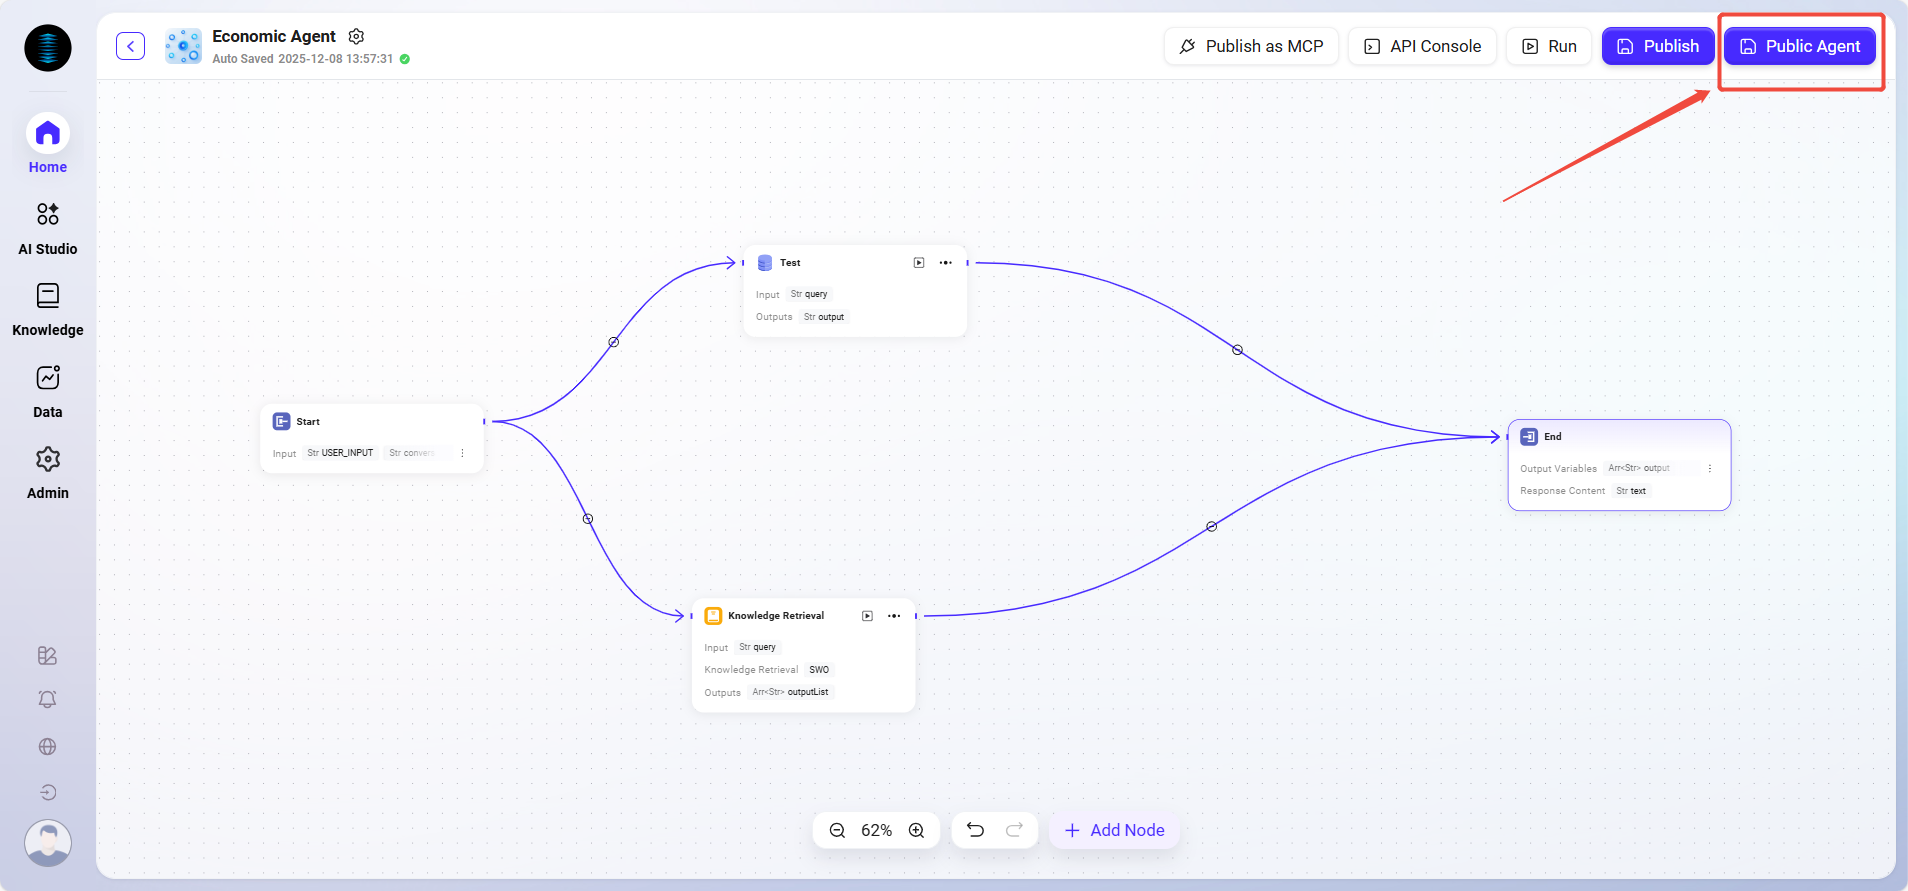Screen dimensions: 1908x891
Task: Open the notifications bell icon
Action: [47, 700]
